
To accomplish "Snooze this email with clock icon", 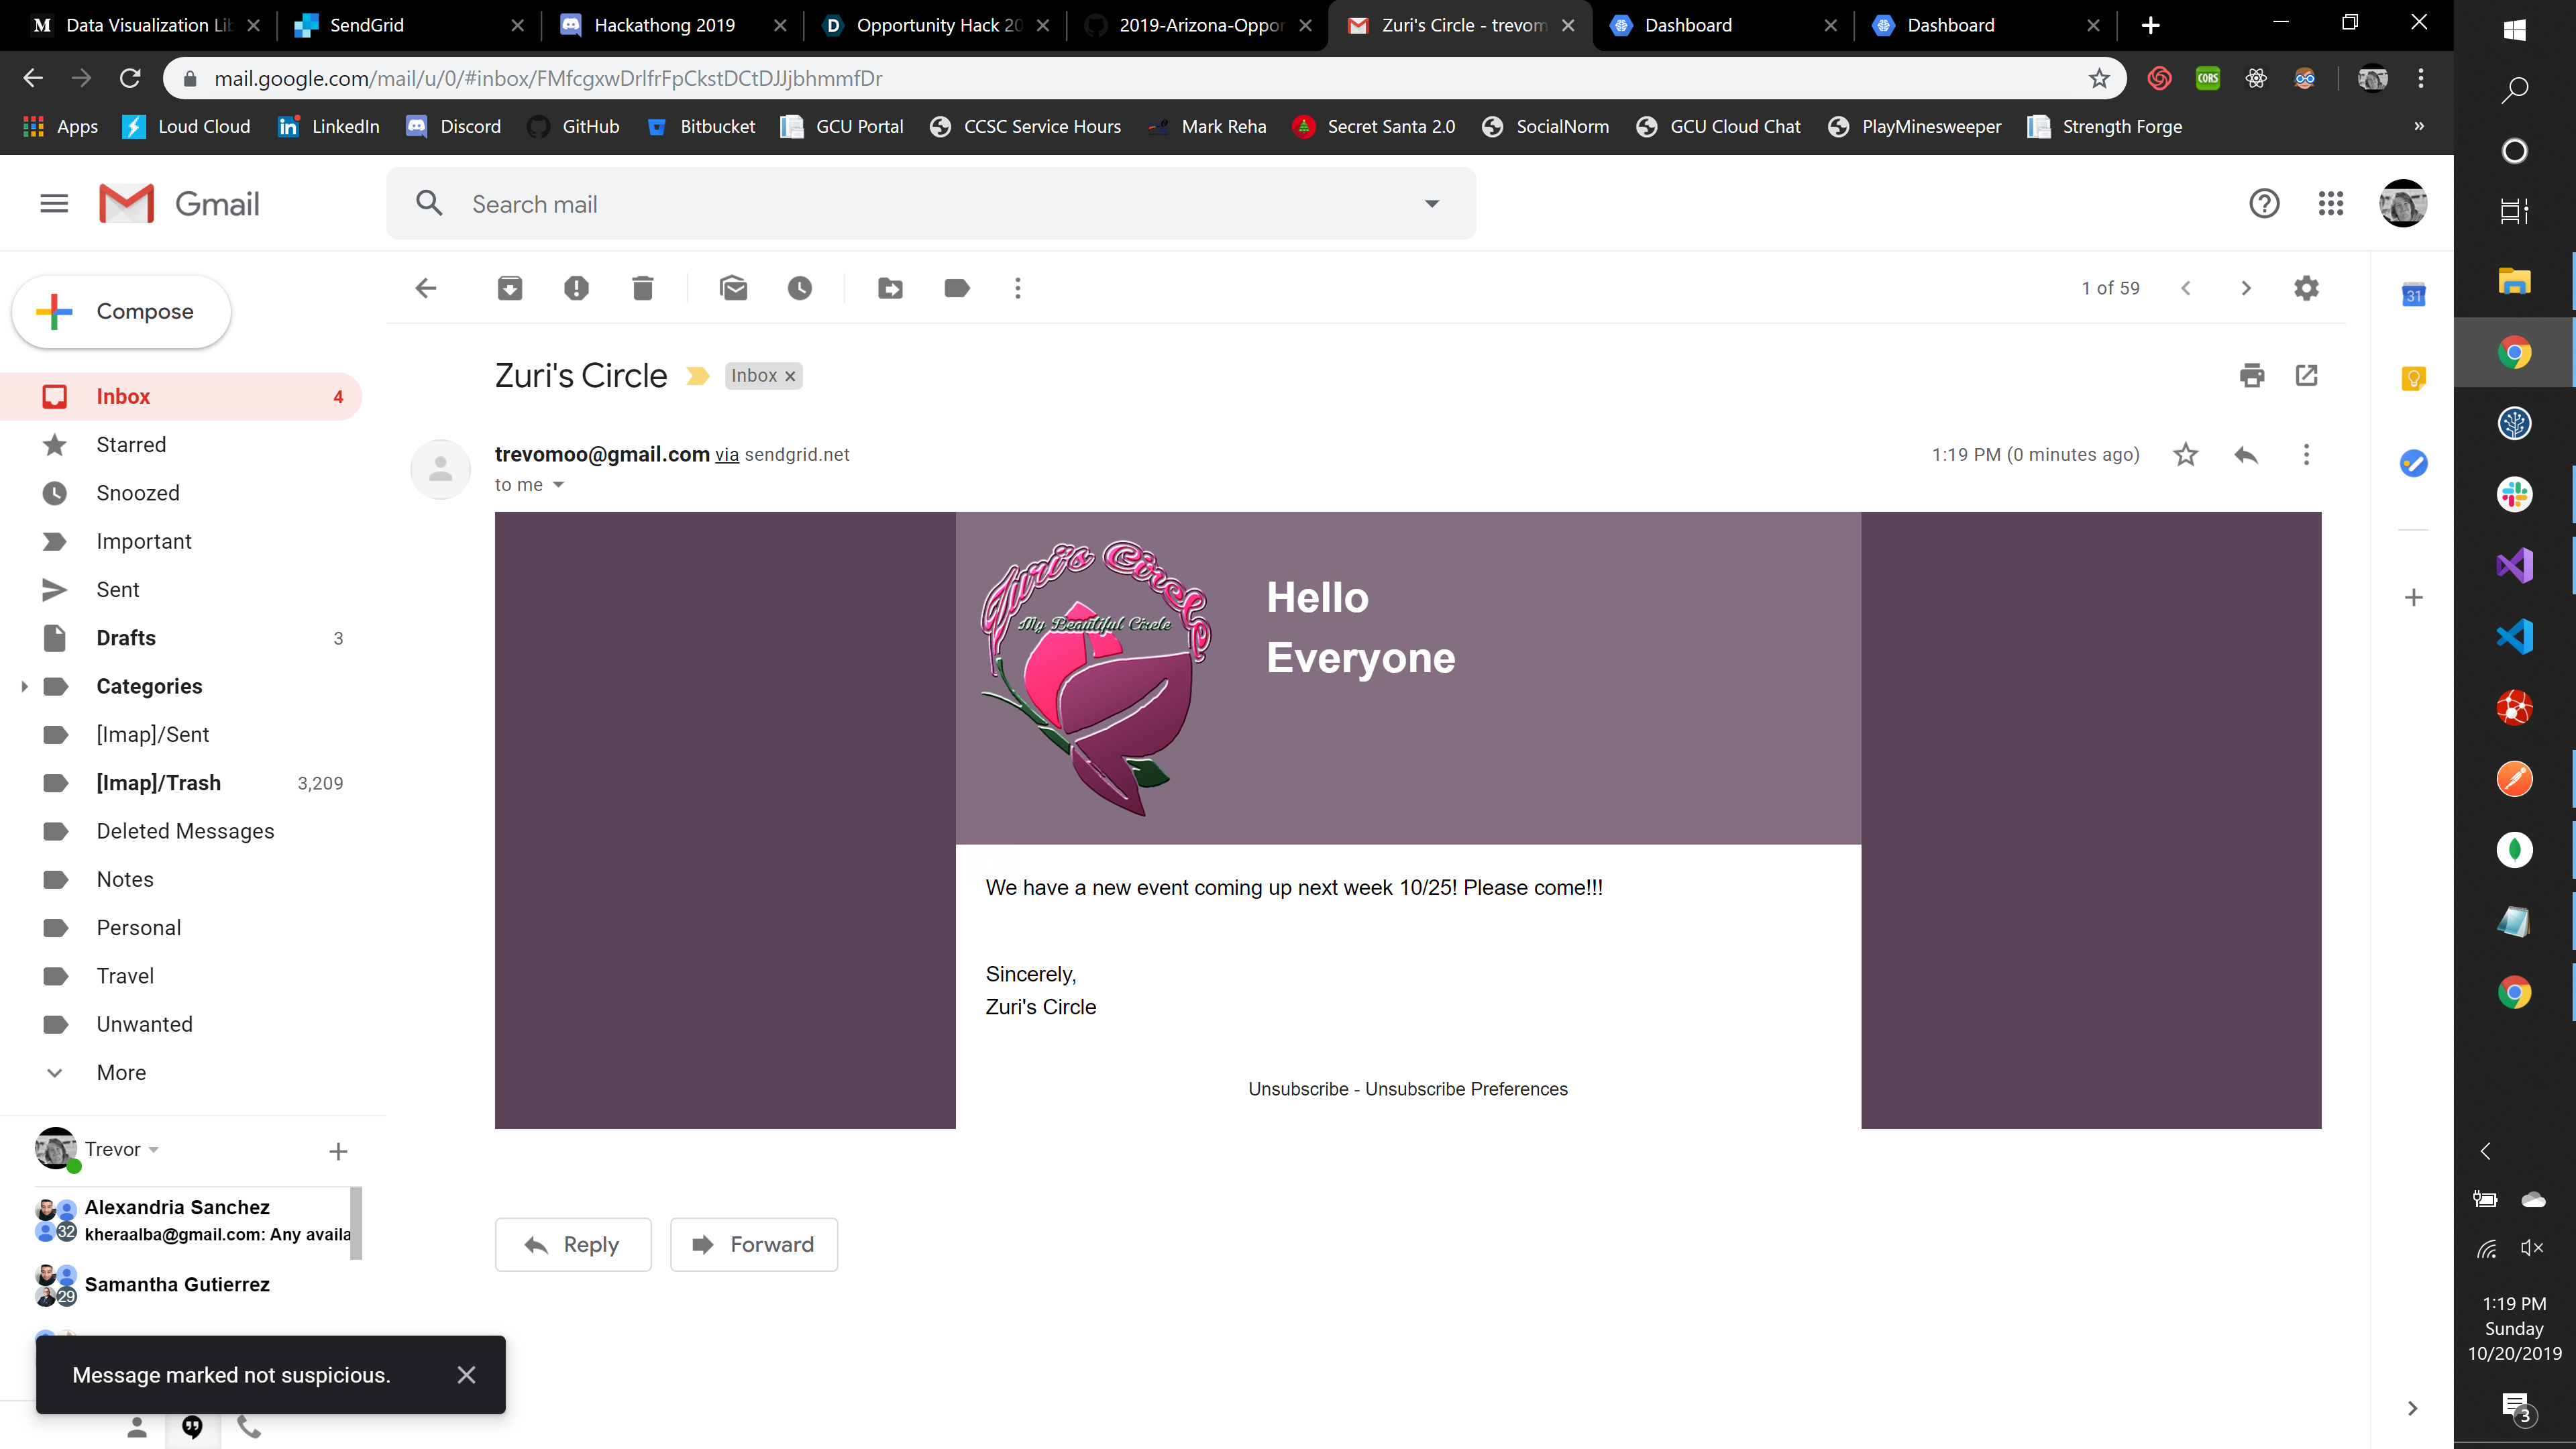I will 800,288.
